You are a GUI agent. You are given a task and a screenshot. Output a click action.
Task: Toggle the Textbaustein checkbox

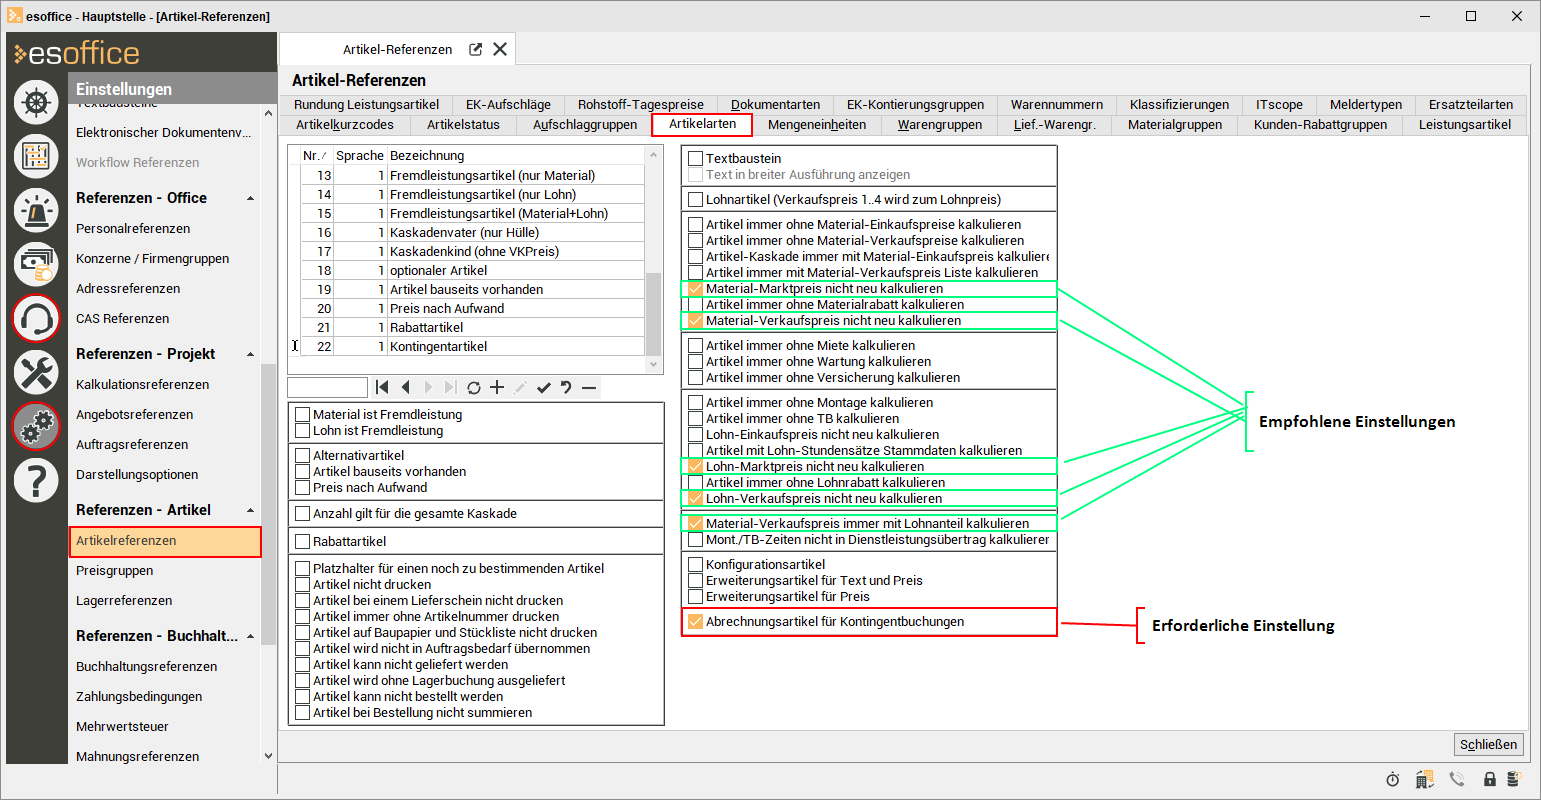point(696,158)
